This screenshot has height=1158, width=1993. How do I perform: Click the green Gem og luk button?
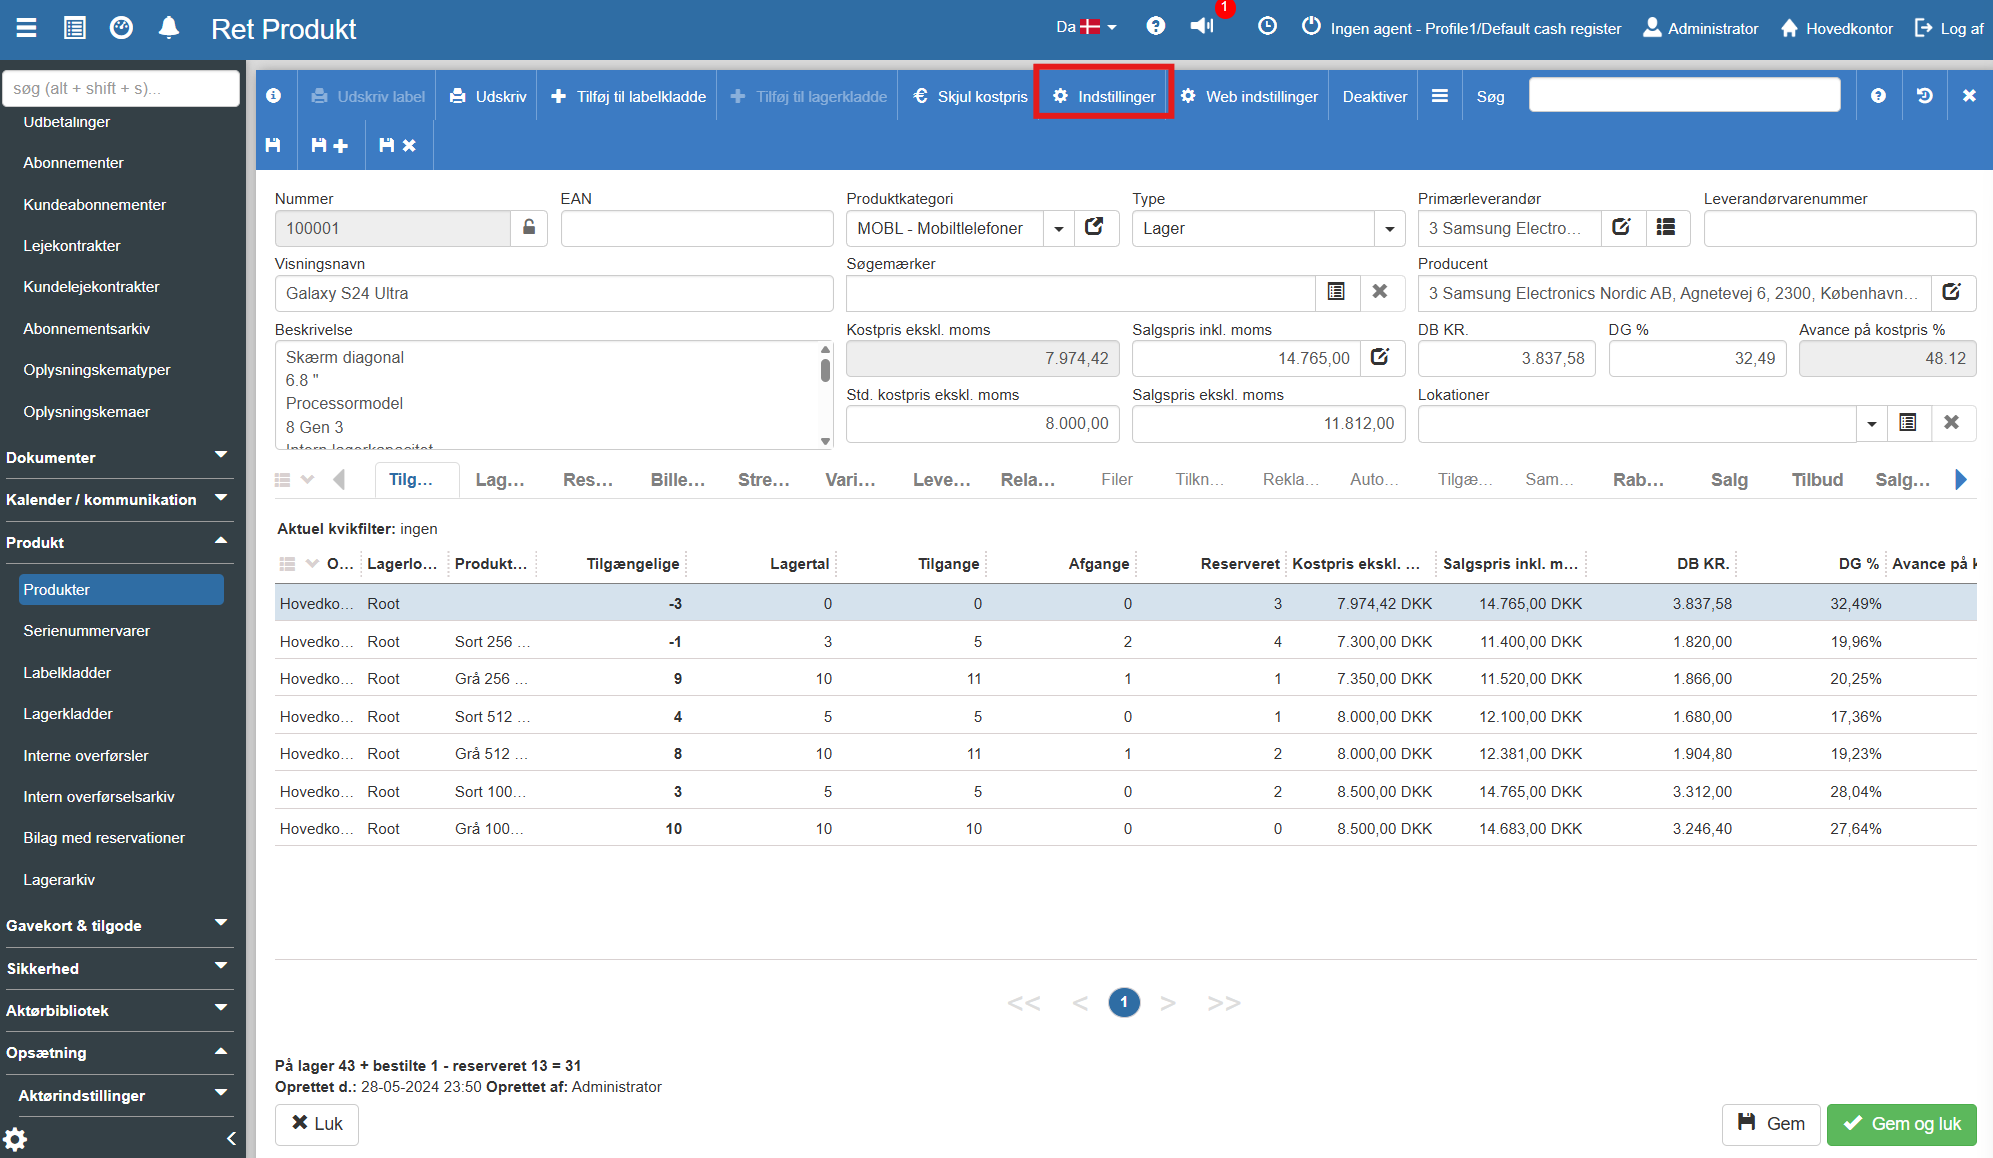coord(1901,1124)
